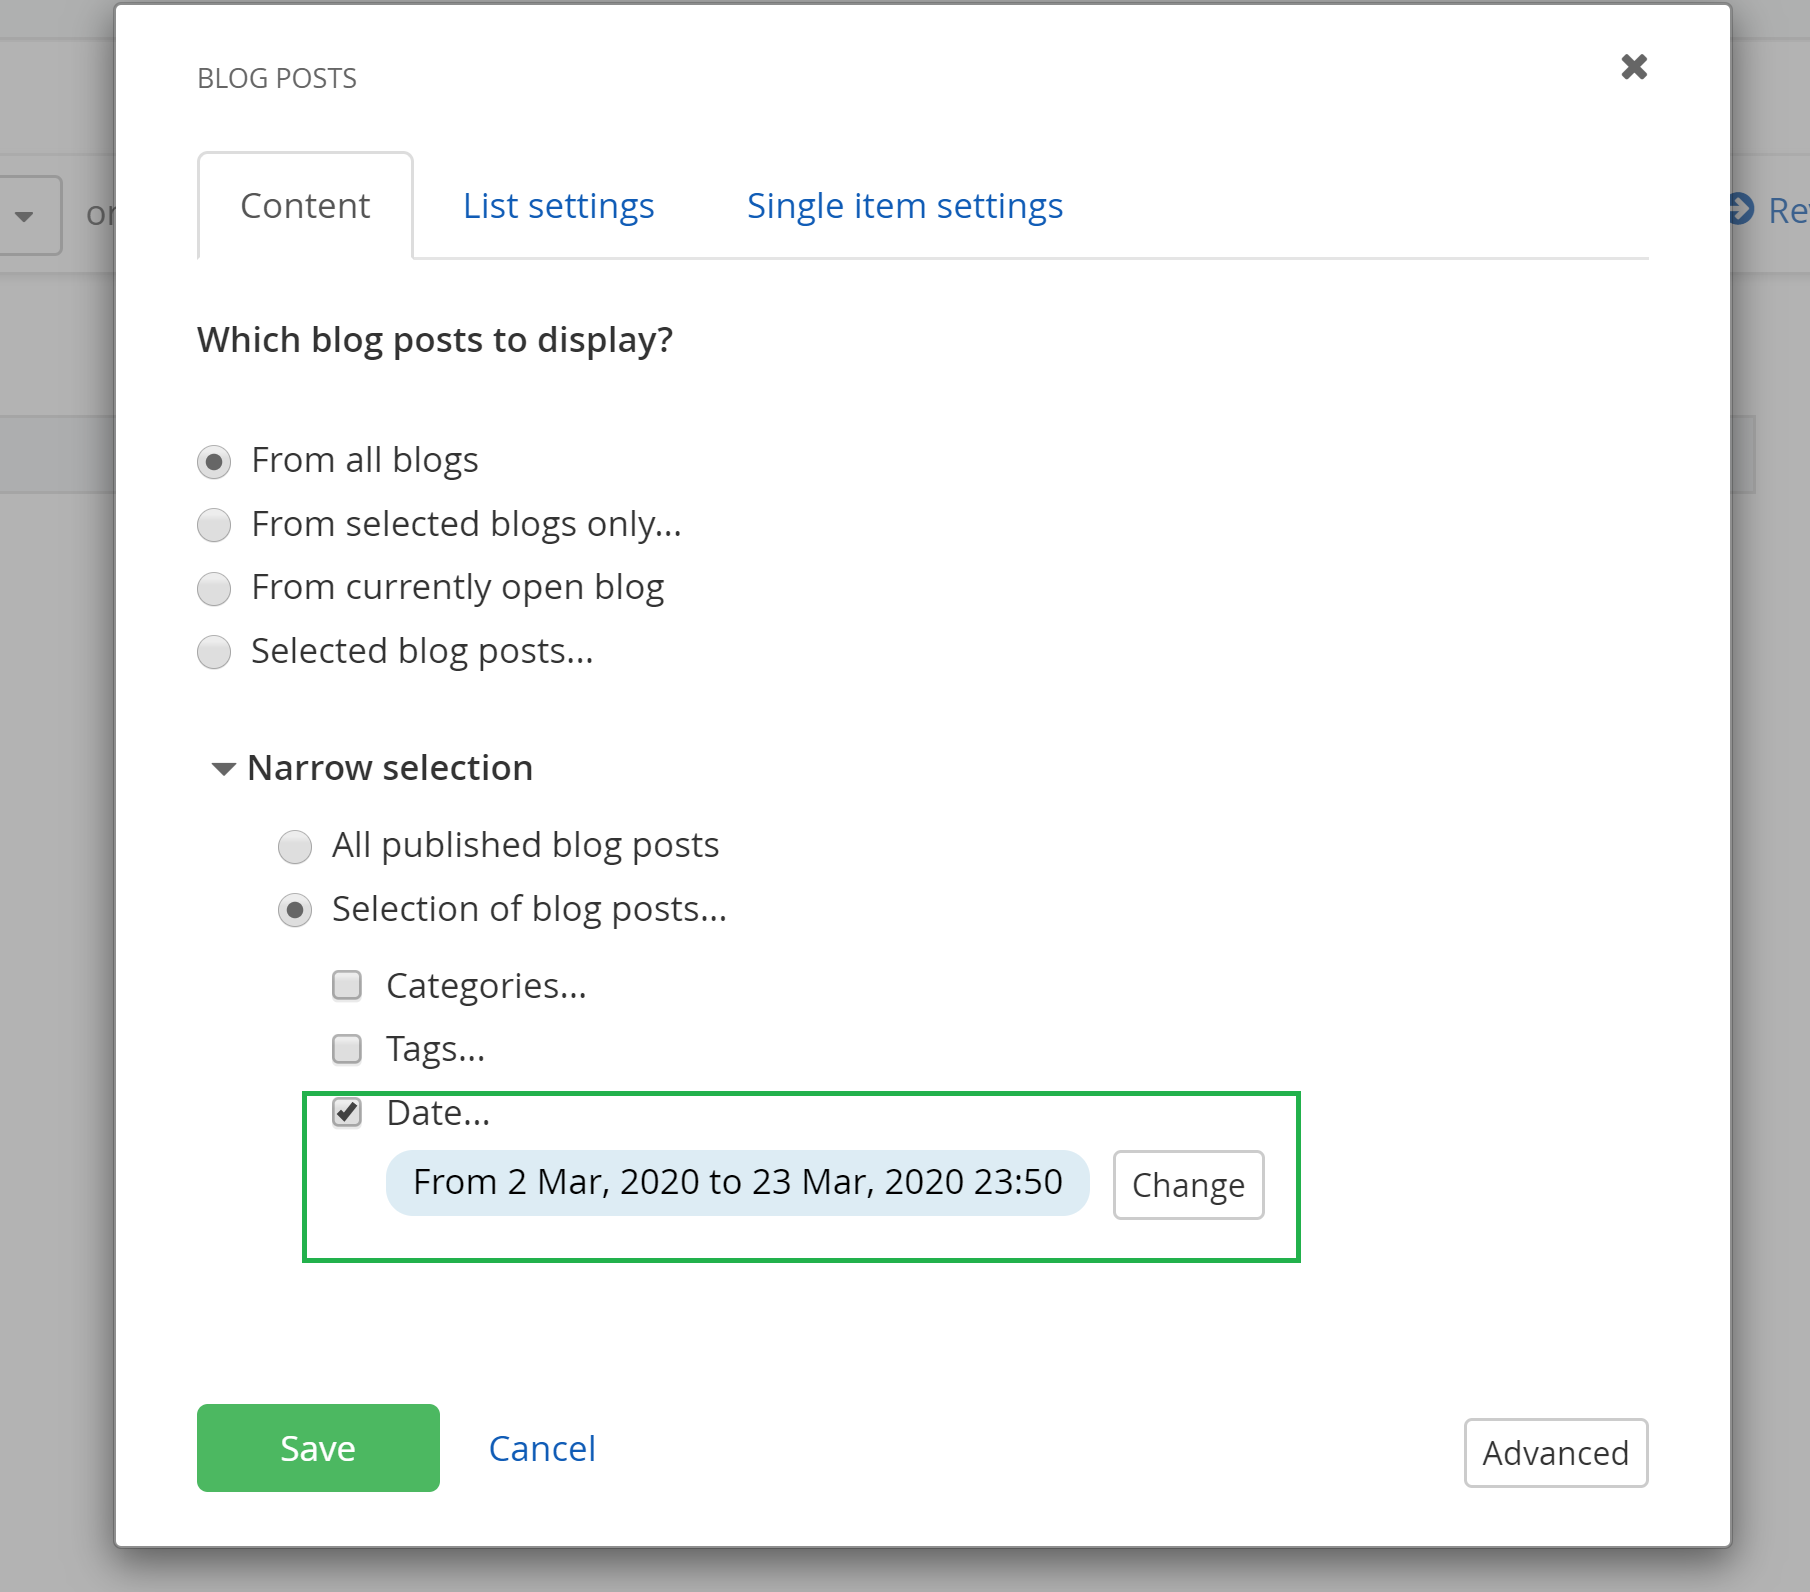Collapse the Narrow selection section
The image size is (1810, 1592).
(223, 768)
